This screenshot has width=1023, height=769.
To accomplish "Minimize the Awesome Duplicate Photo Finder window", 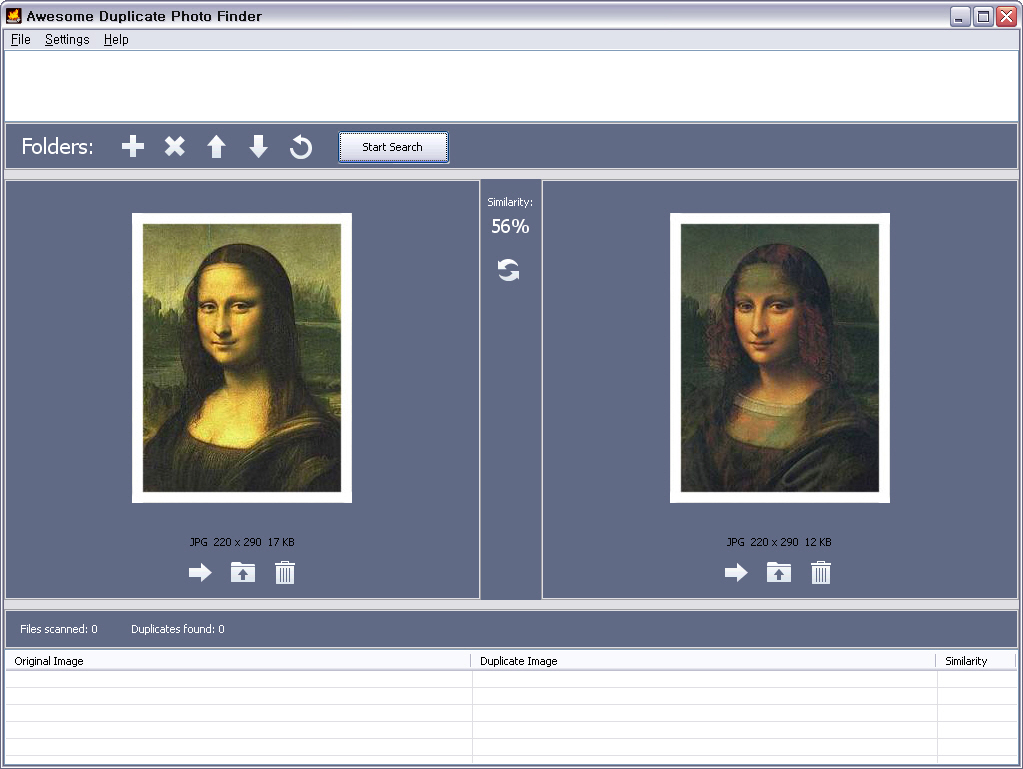I will coord(960,16).
